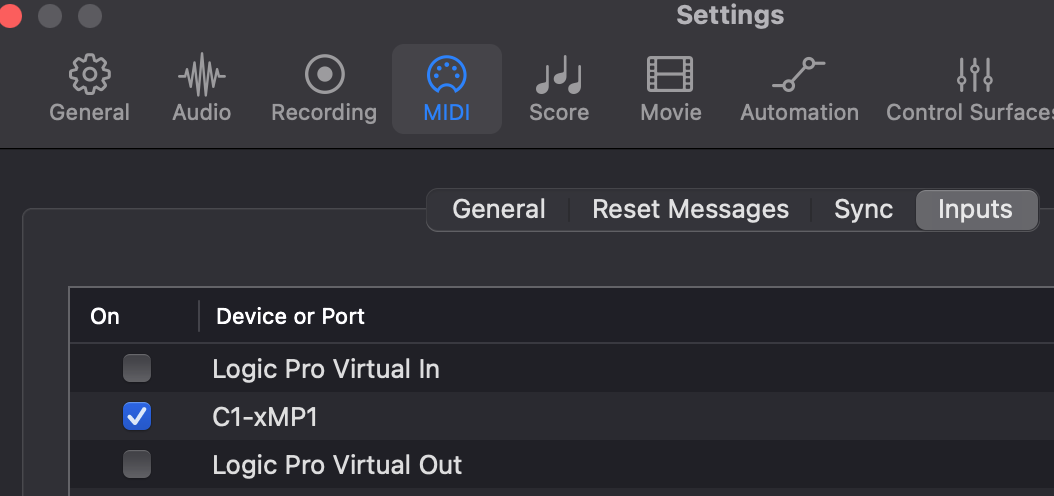Switch to the Sync tab
Screen dimensions: 1054x496
coord(864,210)
